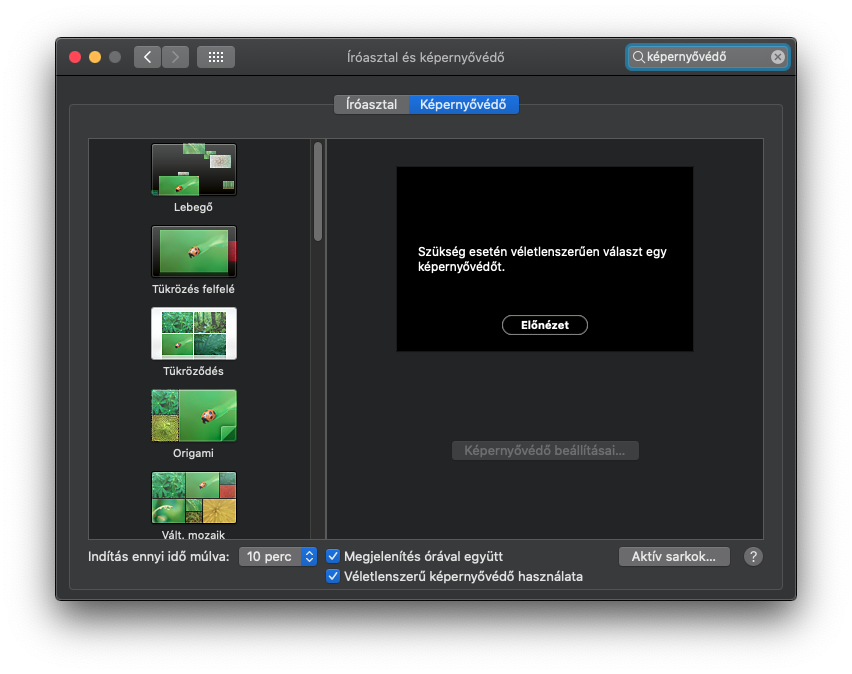Pick the Origami screensaver thumbnail
The image size is (852, 674).
pyautogui.click(x=194, y=416)
